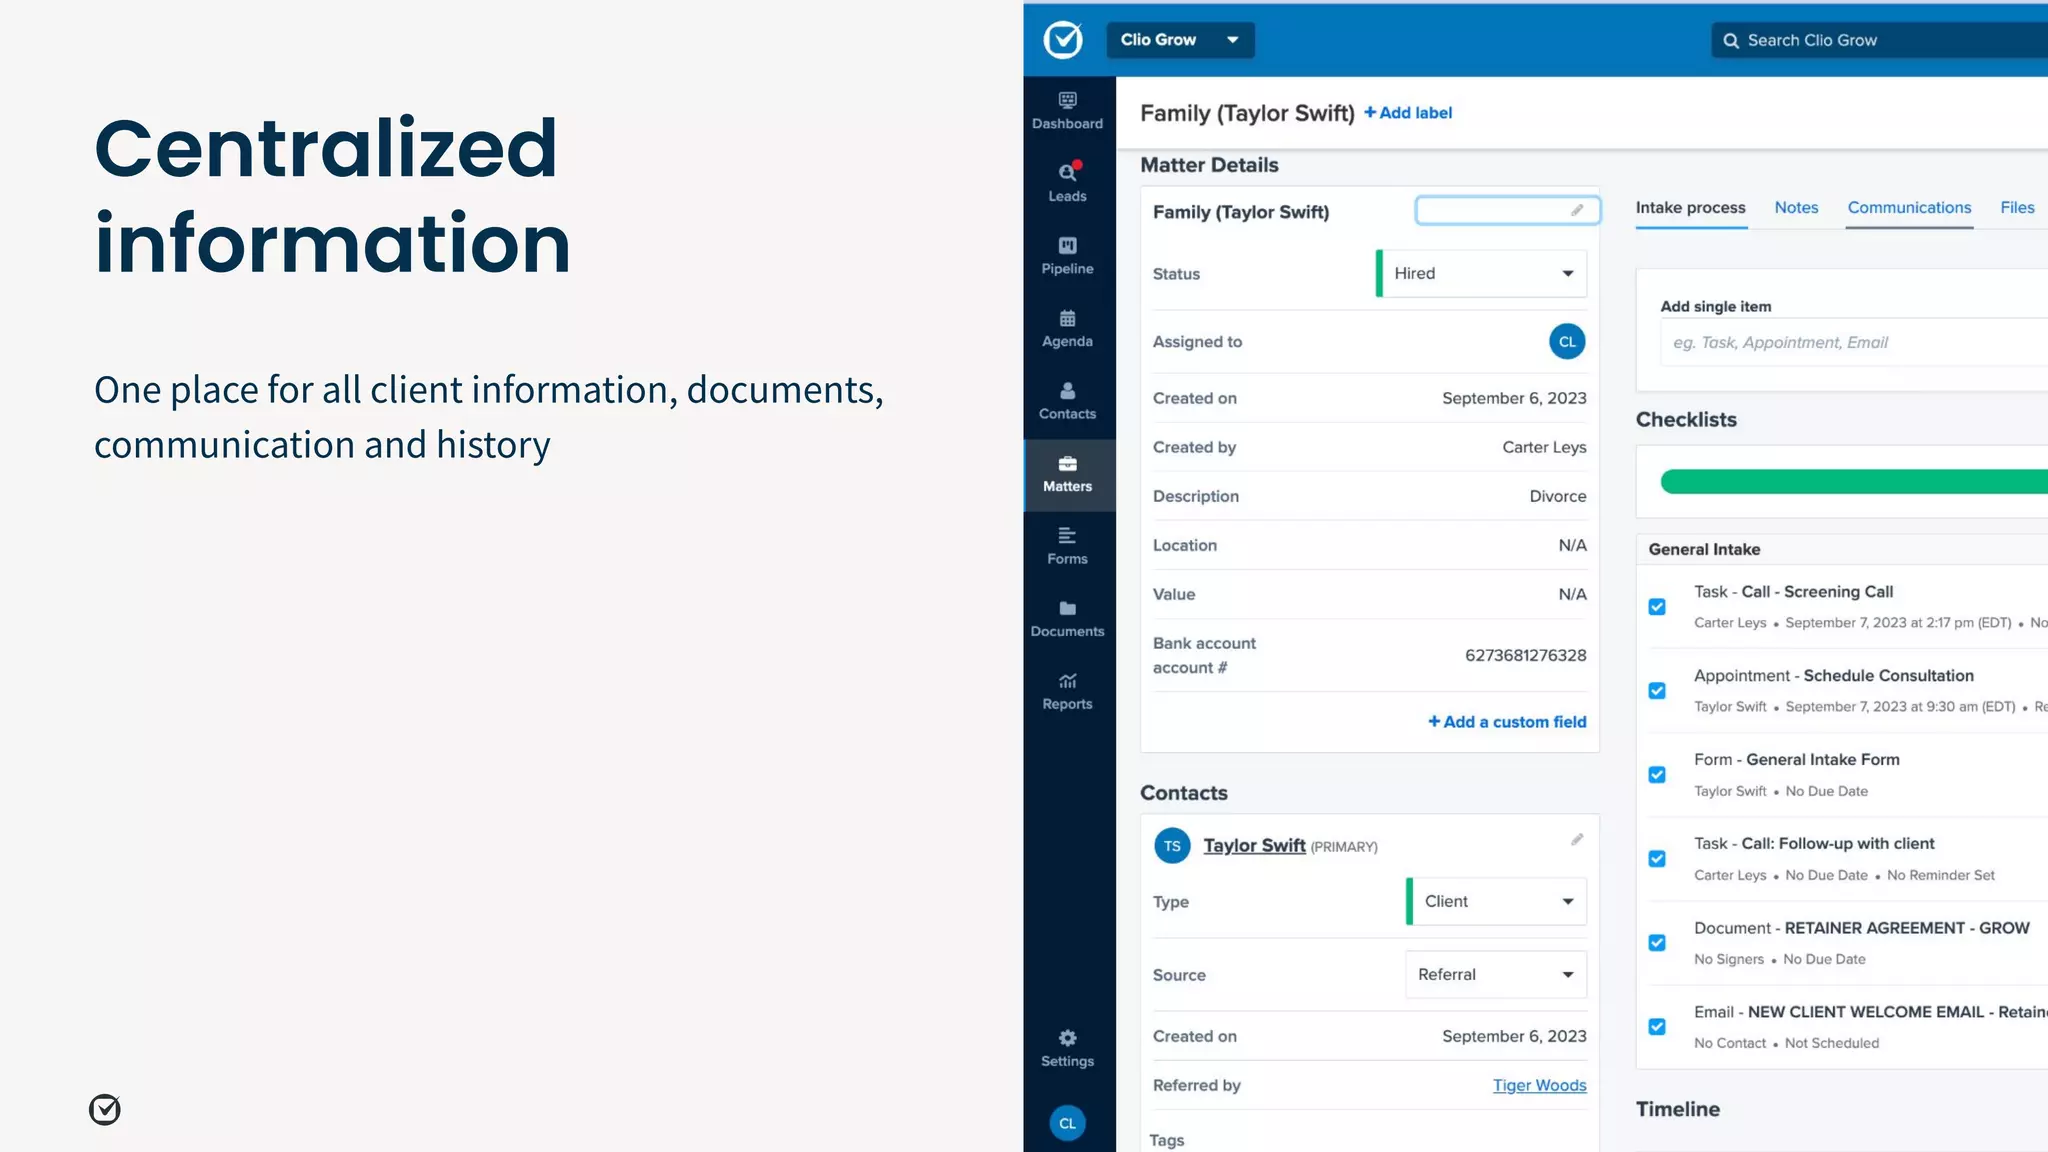Click the Description value Divorce
This screenshot has height=1152, width=2048.
[x=1557, y=497]
